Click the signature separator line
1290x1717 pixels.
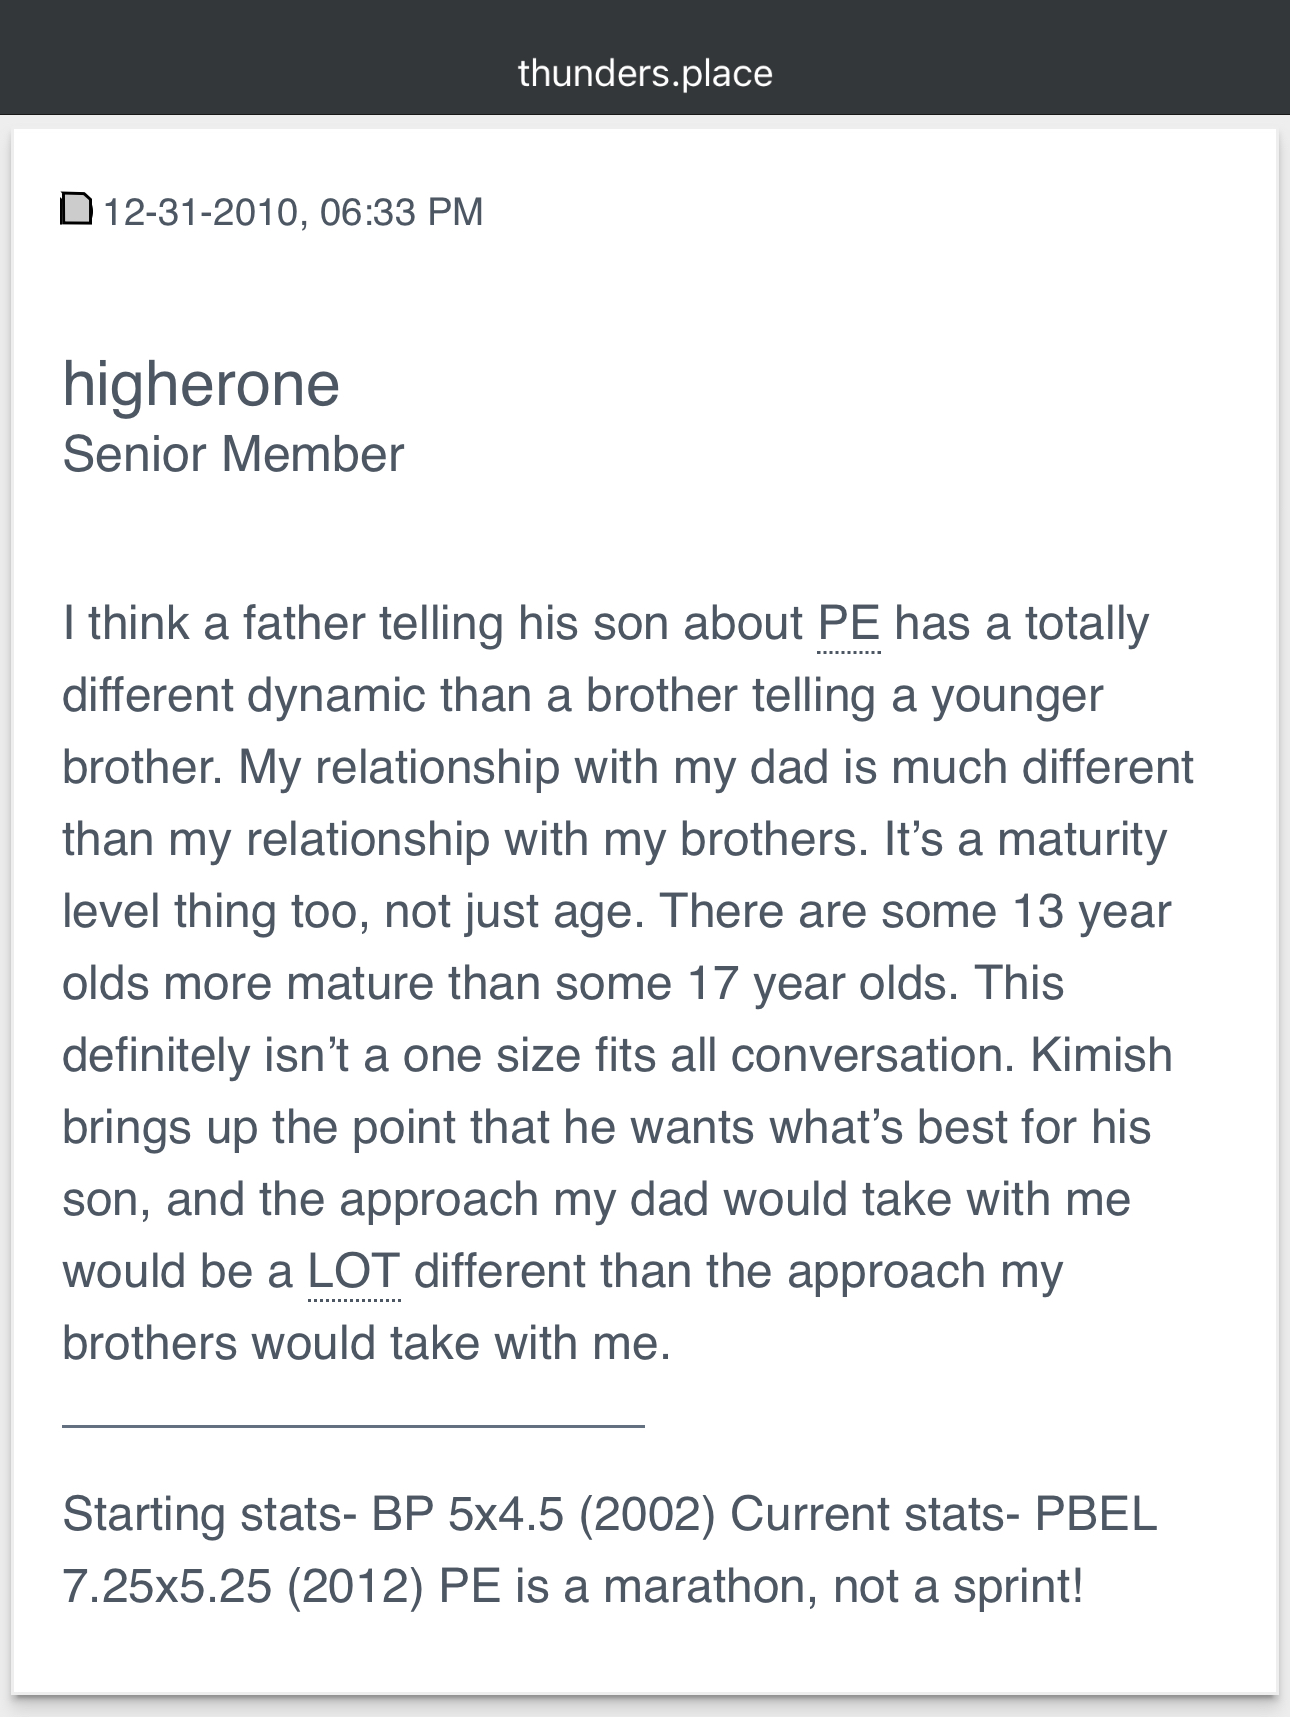click(353, 1425)
